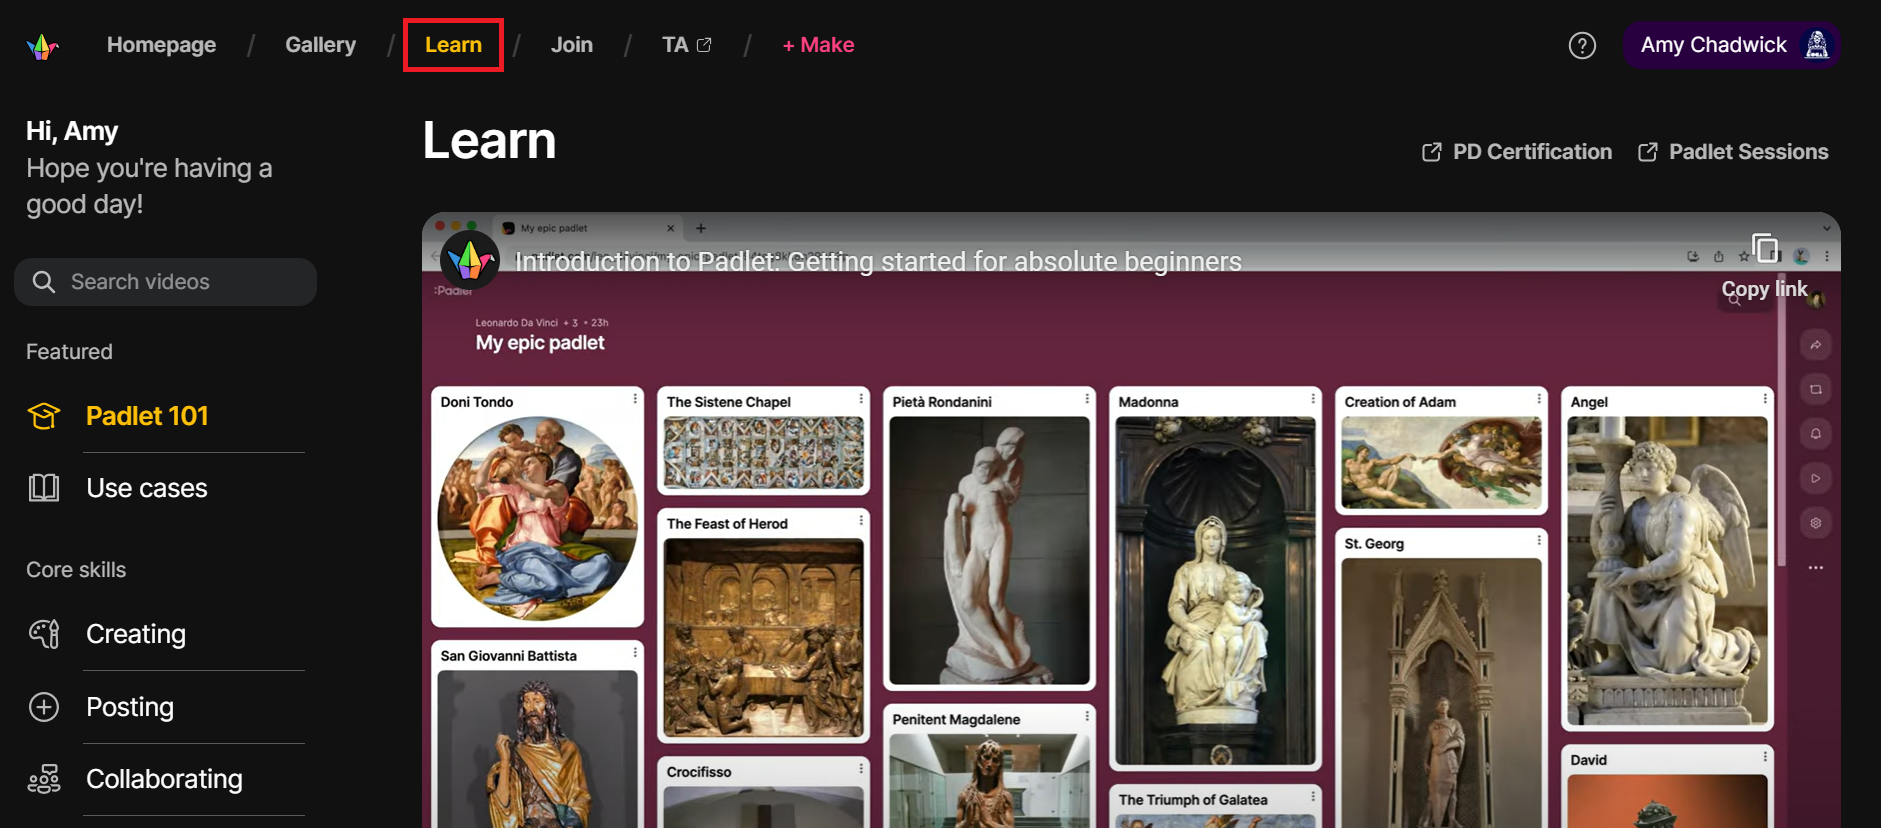
Task: Close the "My epic padlet" browser tab in video
Action: pos(670,228)
